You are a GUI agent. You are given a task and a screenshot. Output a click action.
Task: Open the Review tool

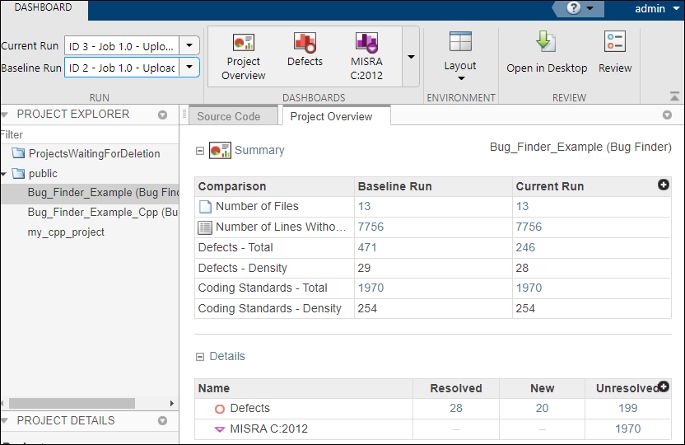click(x=615, y=43)
